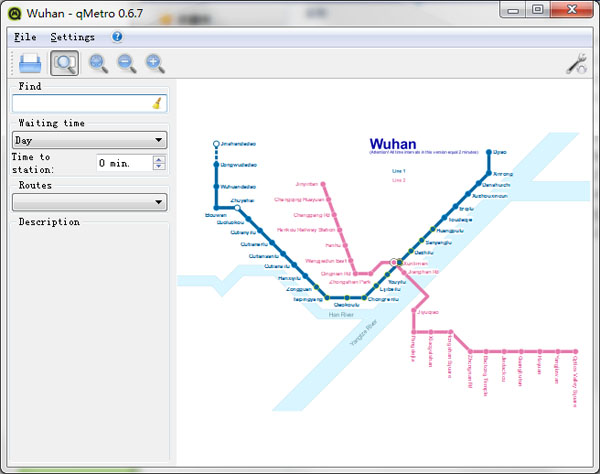
Task: Click the zoom in magnifier icon
Action: tap(154, 64)
